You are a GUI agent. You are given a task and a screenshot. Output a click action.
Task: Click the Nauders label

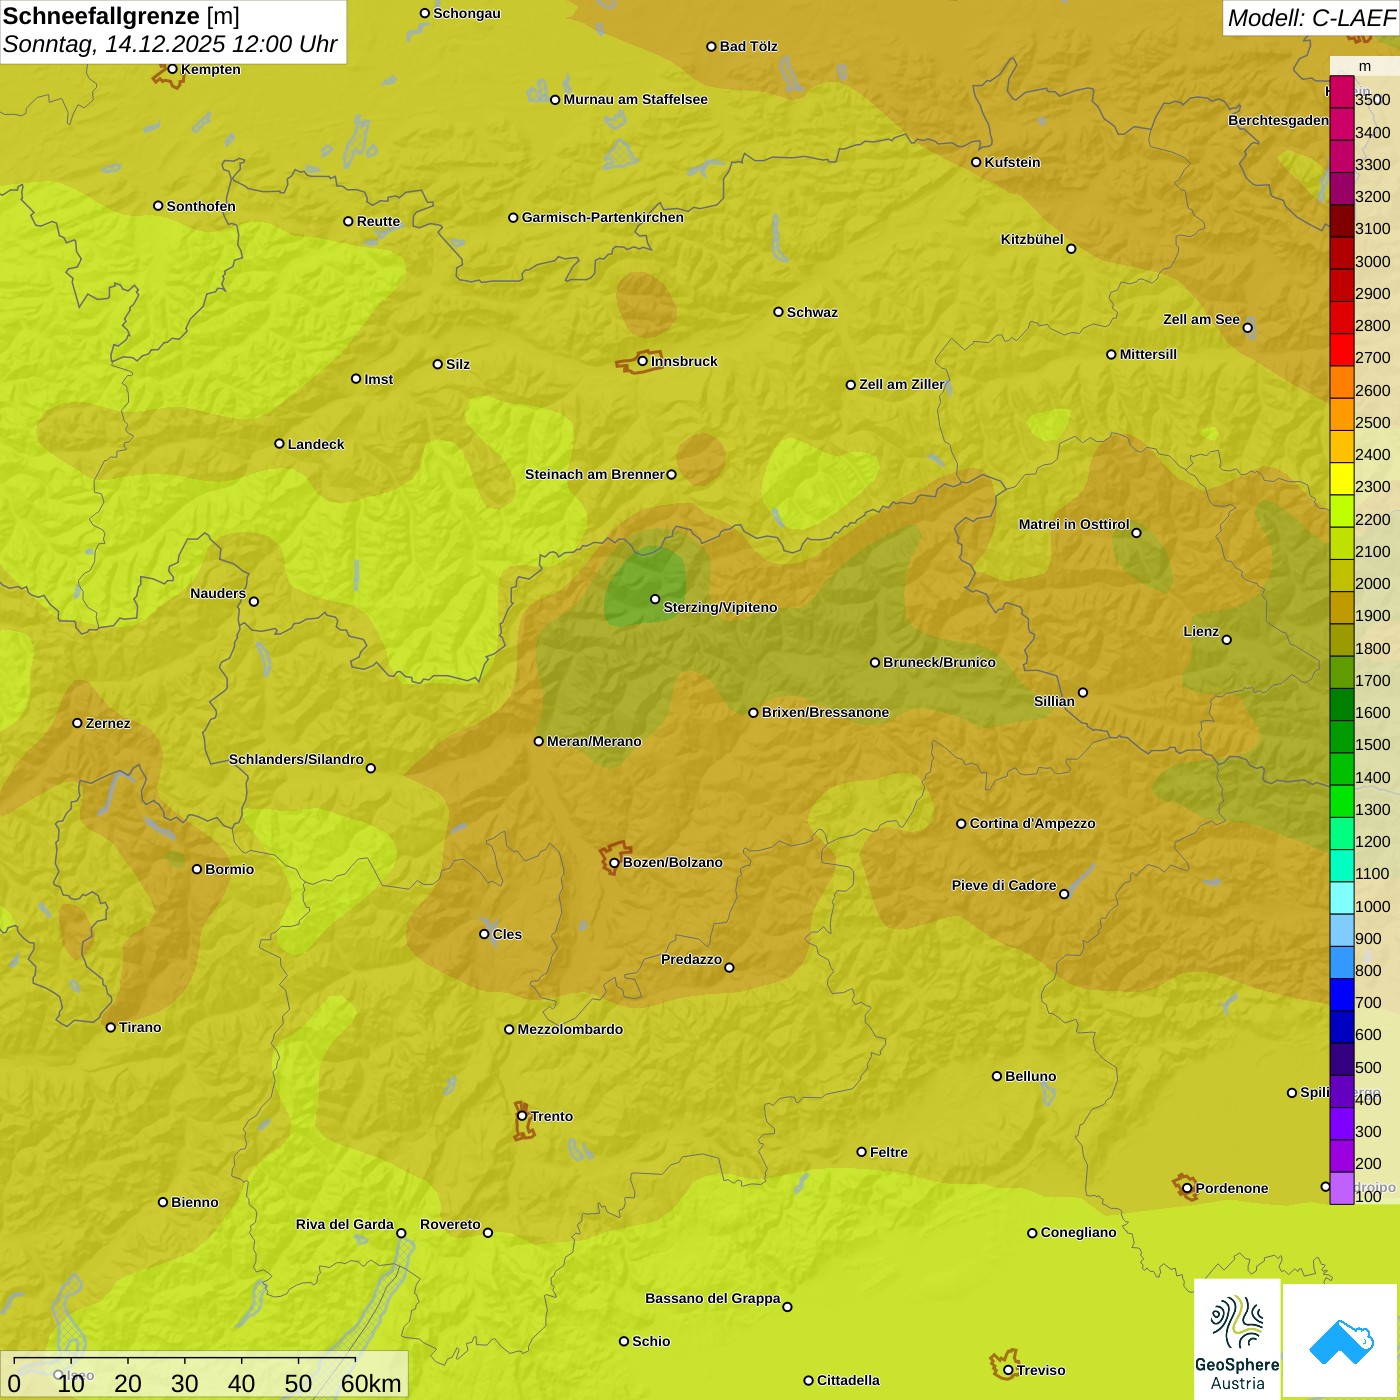(x=218, y=593)
